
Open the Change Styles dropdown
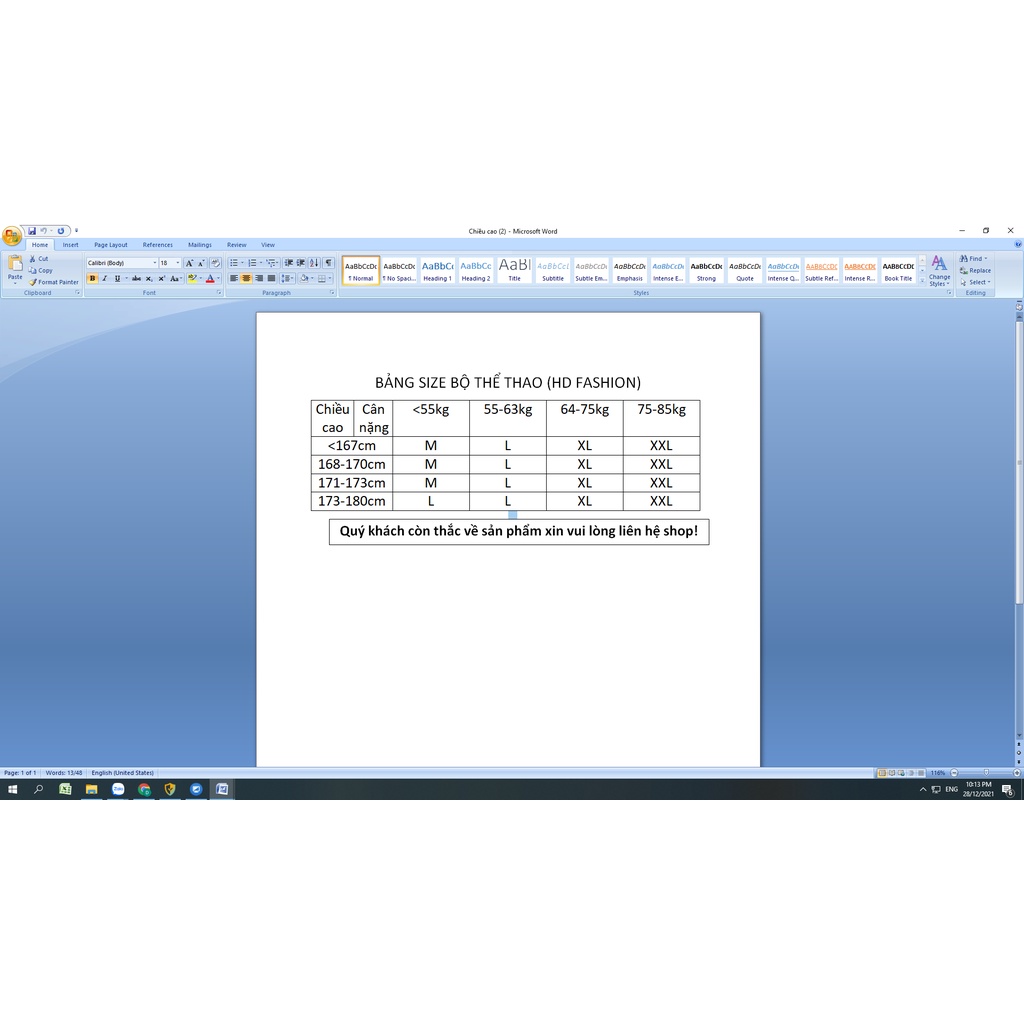coord(939,271)
